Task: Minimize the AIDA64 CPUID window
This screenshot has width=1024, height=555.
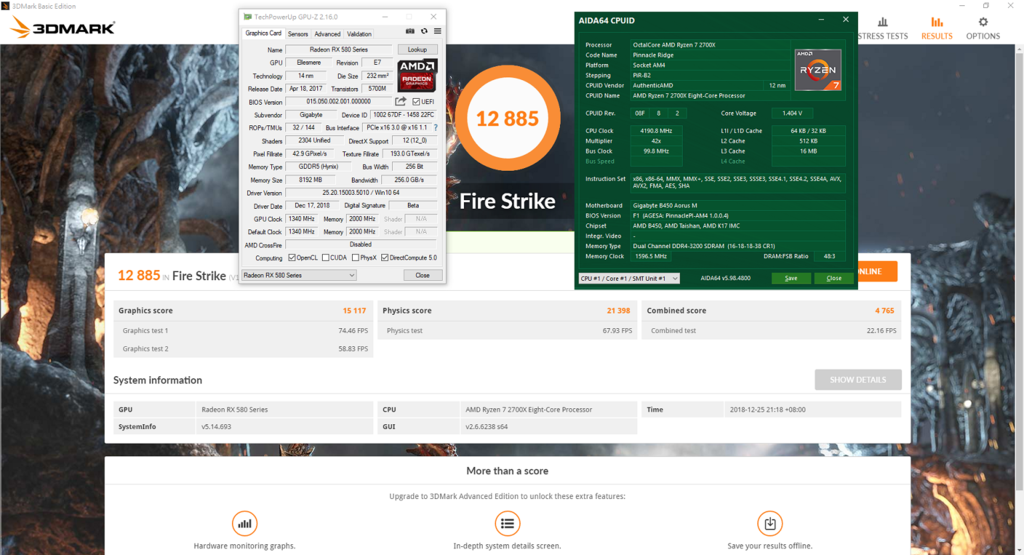Action: (x=821, y=20)
